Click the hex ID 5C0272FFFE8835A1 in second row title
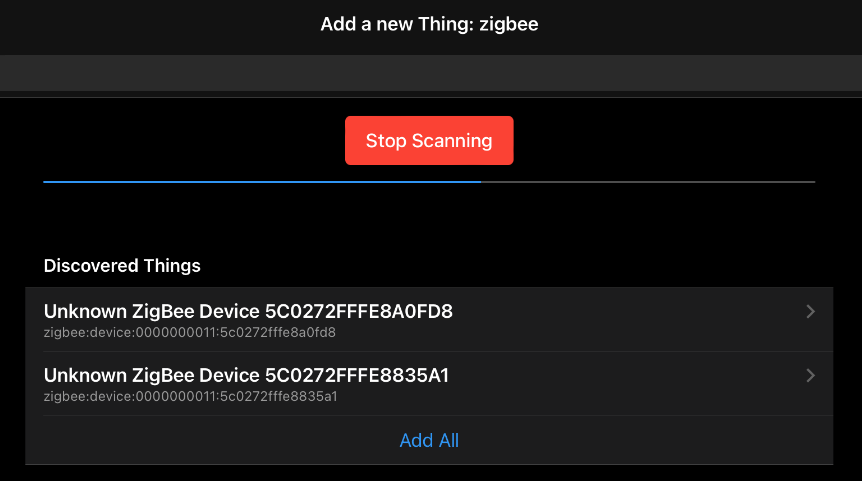This screenshot has height=481, width=862. point(356,376)
